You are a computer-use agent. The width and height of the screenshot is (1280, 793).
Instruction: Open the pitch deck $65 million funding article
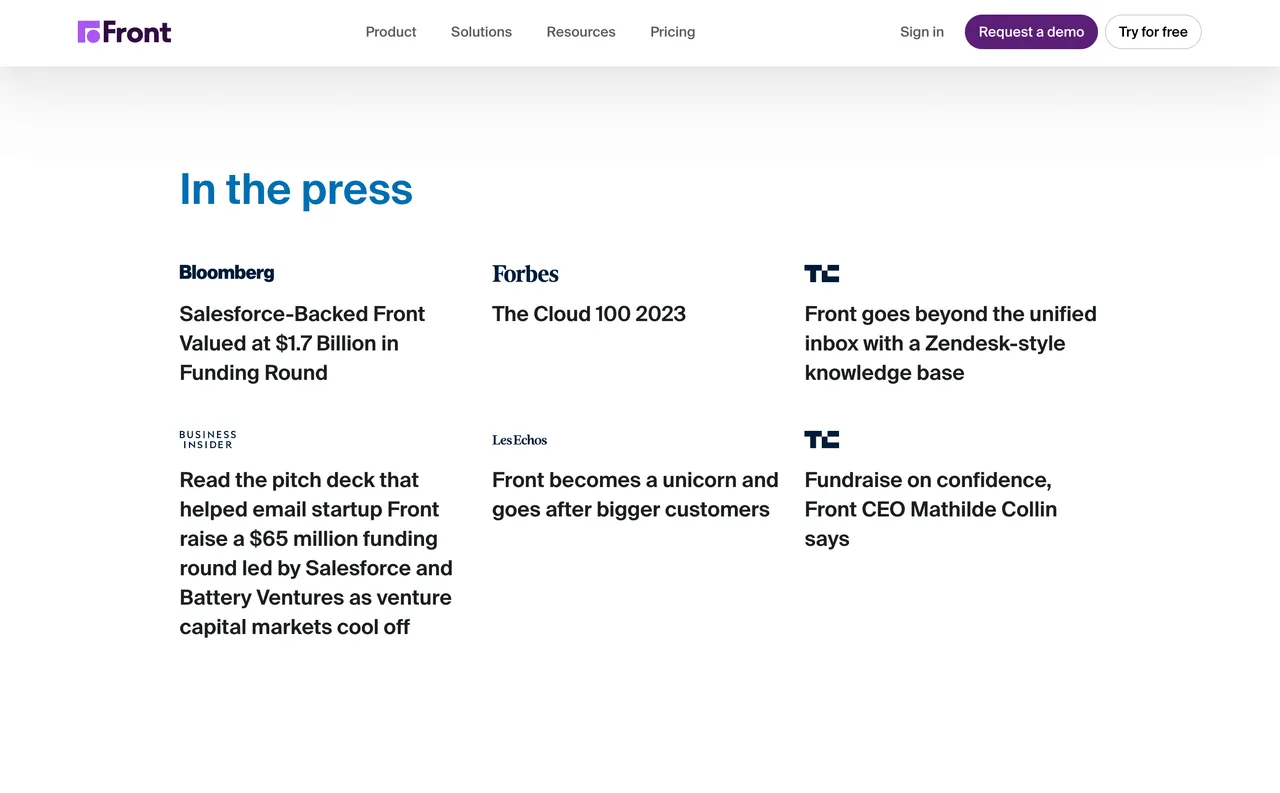click(316, 553)
